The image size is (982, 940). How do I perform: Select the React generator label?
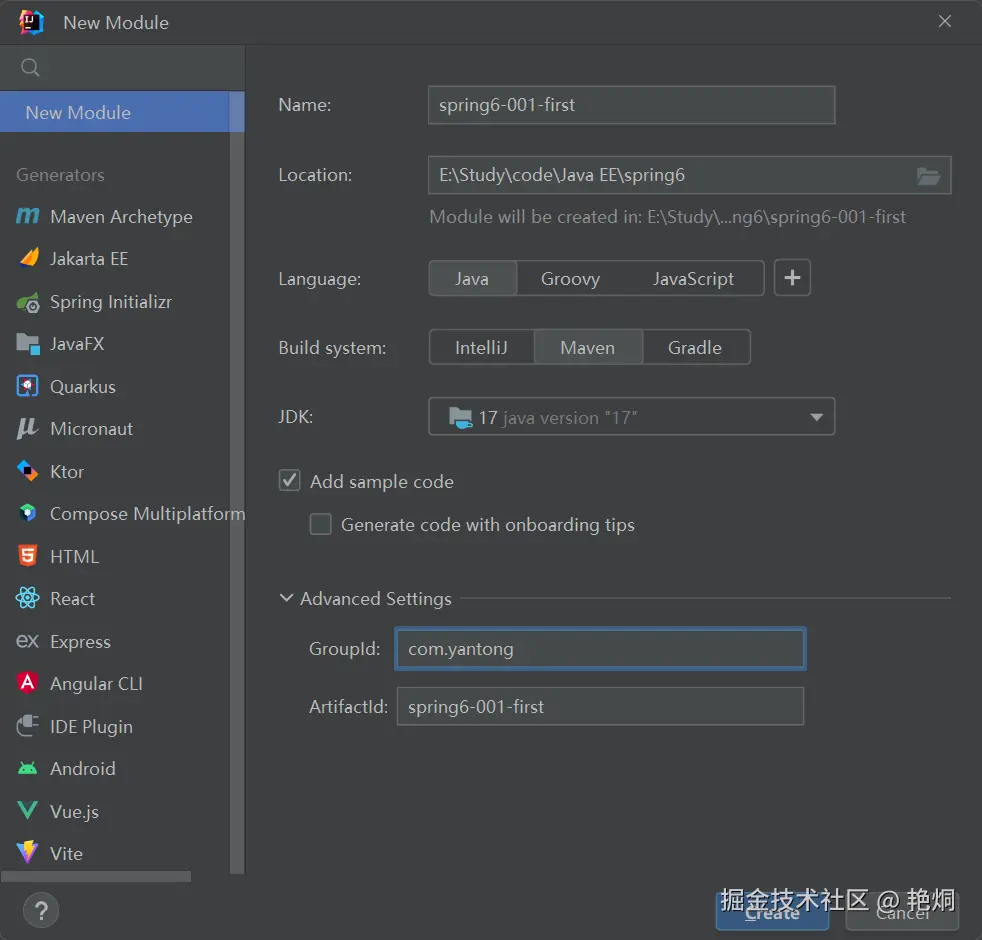pos(73,599)
